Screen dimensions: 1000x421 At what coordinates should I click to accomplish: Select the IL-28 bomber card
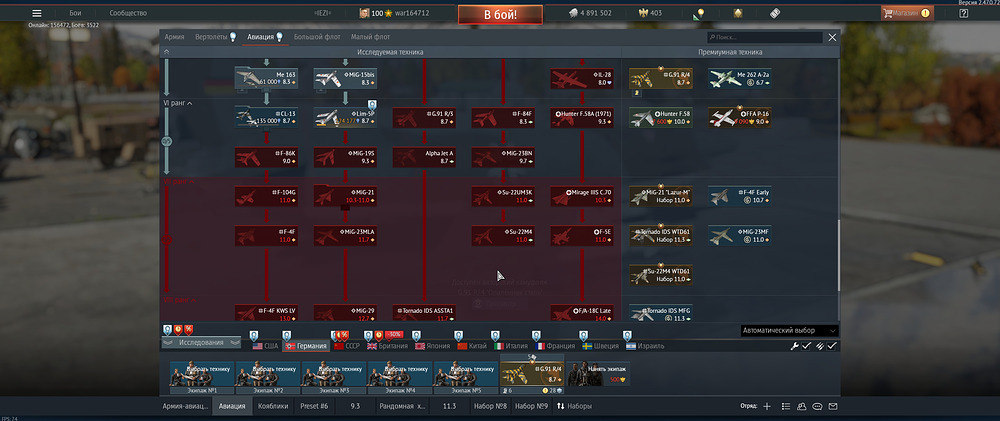[582, 78]
